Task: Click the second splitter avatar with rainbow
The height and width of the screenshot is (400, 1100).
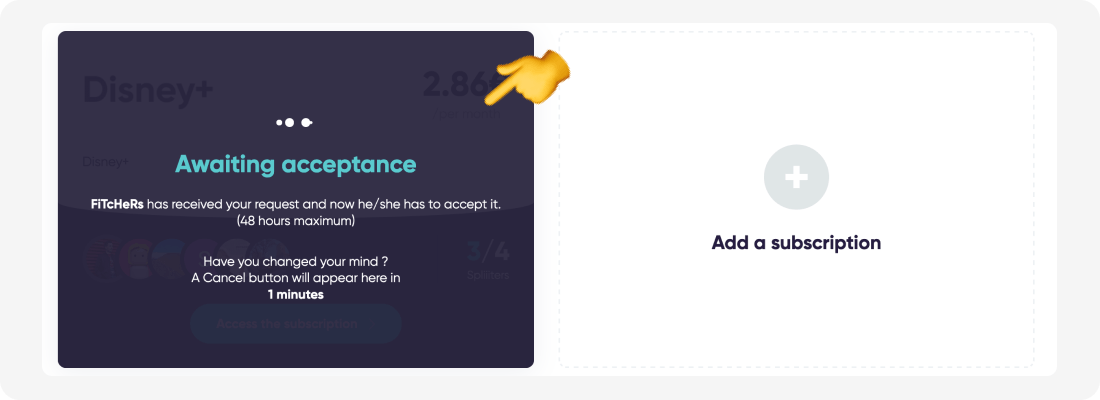Action: coord(138,259)
